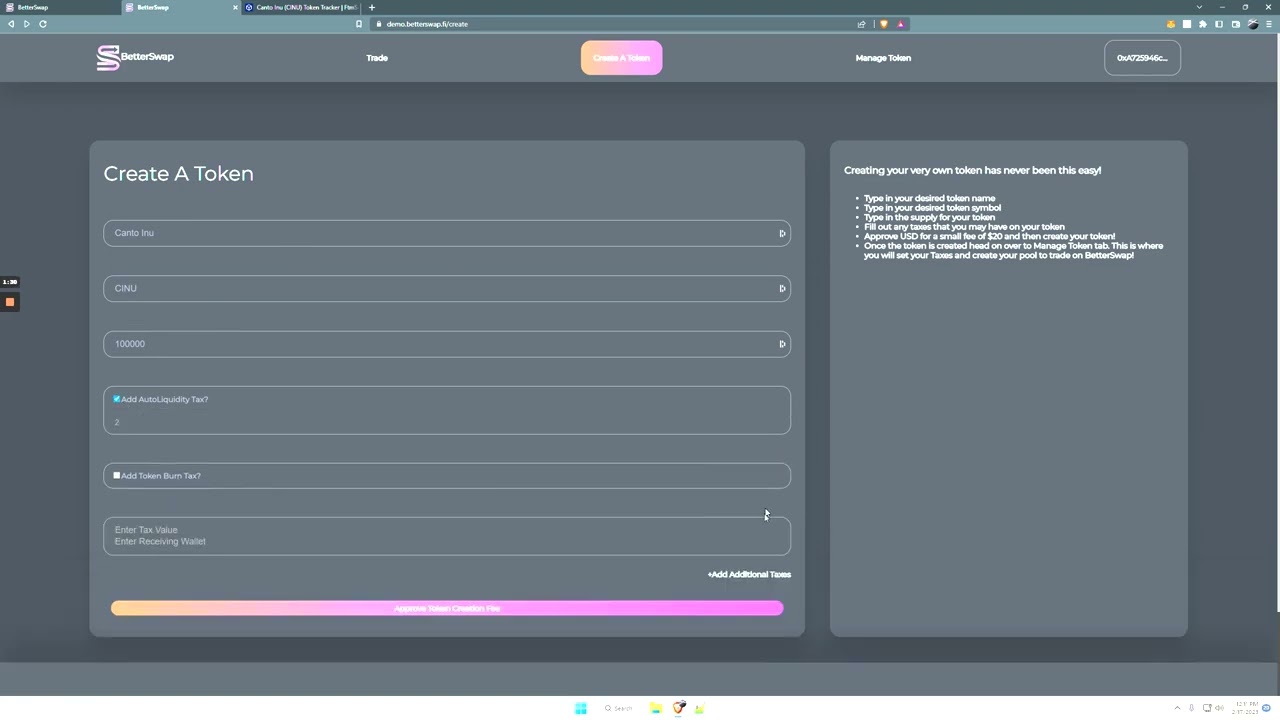This screenshot has width=1280, height=720.
Task: Click 'Type in the supply for your token'
Action: tap(929, 217)
